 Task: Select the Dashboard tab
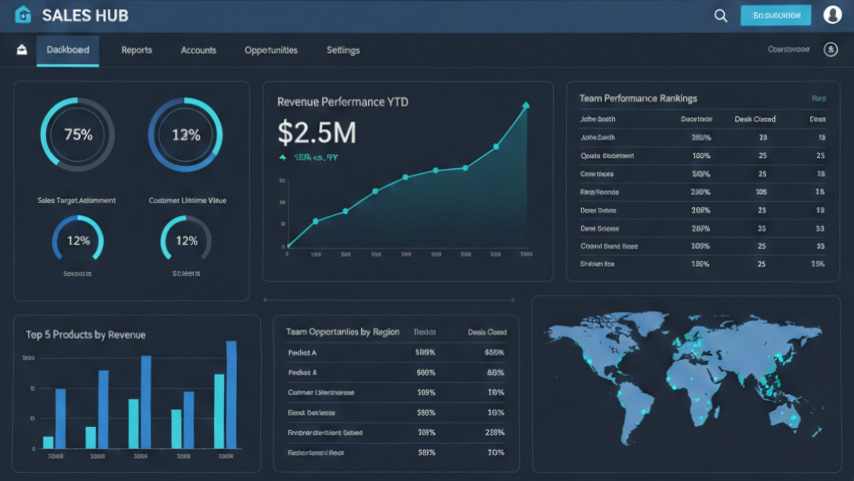coord(68,50)
